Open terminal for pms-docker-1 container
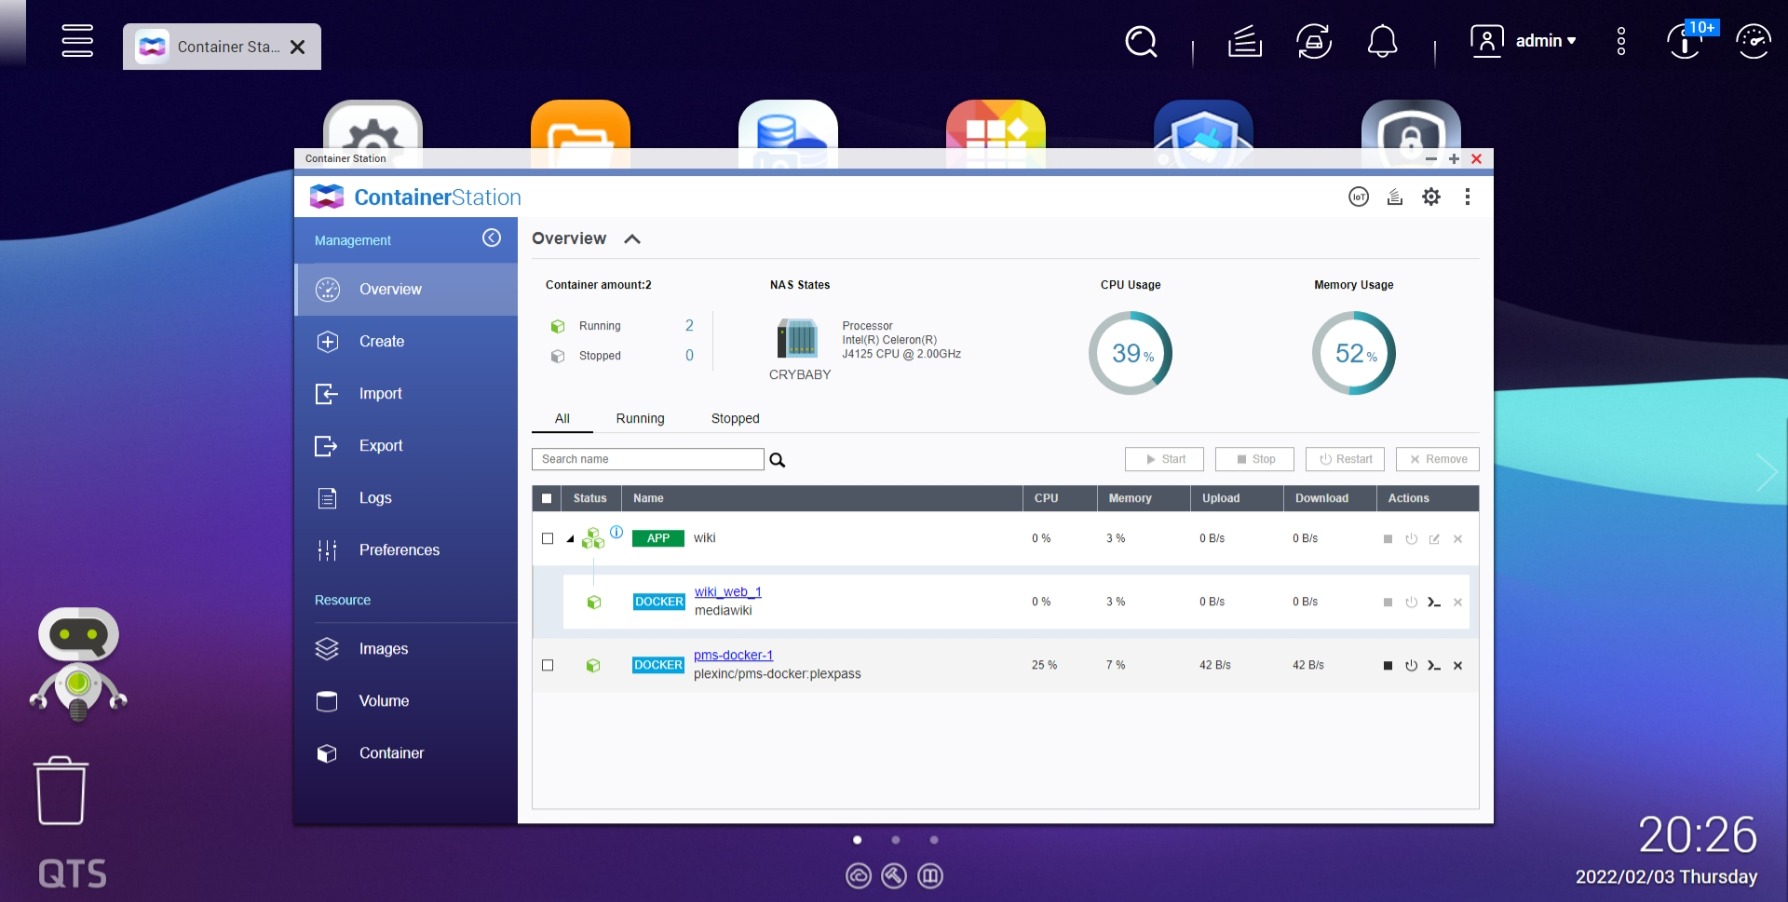This screenshot has height=902, width=1788. [x=1434, y=666]
